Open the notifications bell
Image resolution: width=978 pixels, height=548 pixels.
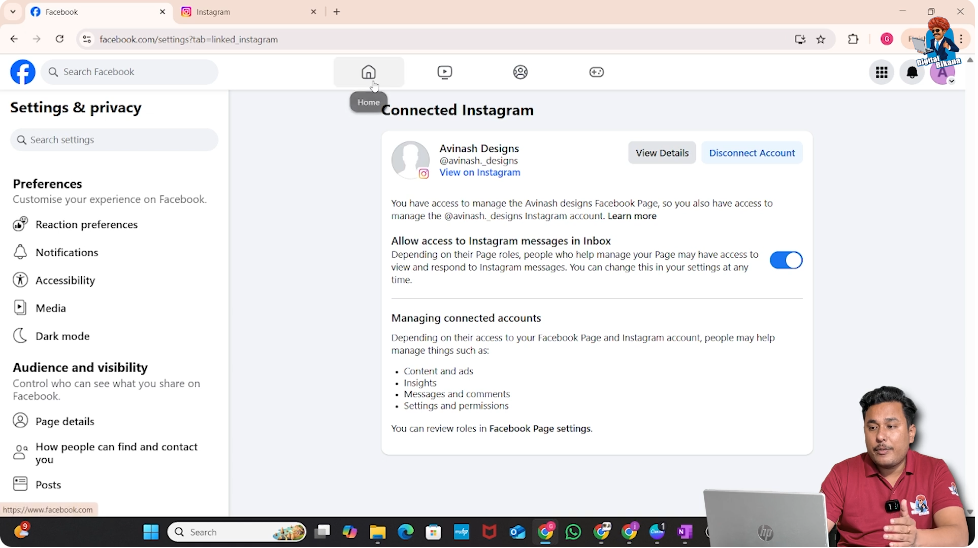(x=912, y=72)
